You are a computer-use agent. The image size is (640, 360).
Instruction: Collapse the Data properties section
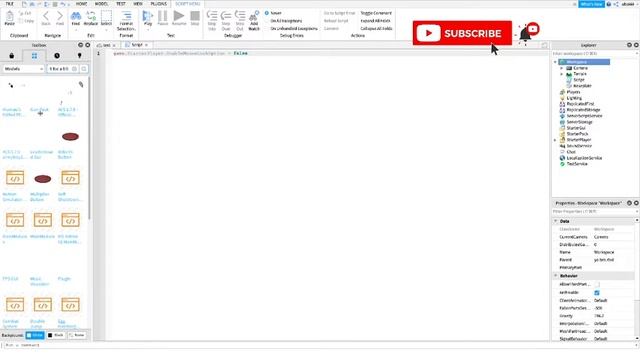click(556, 221)
